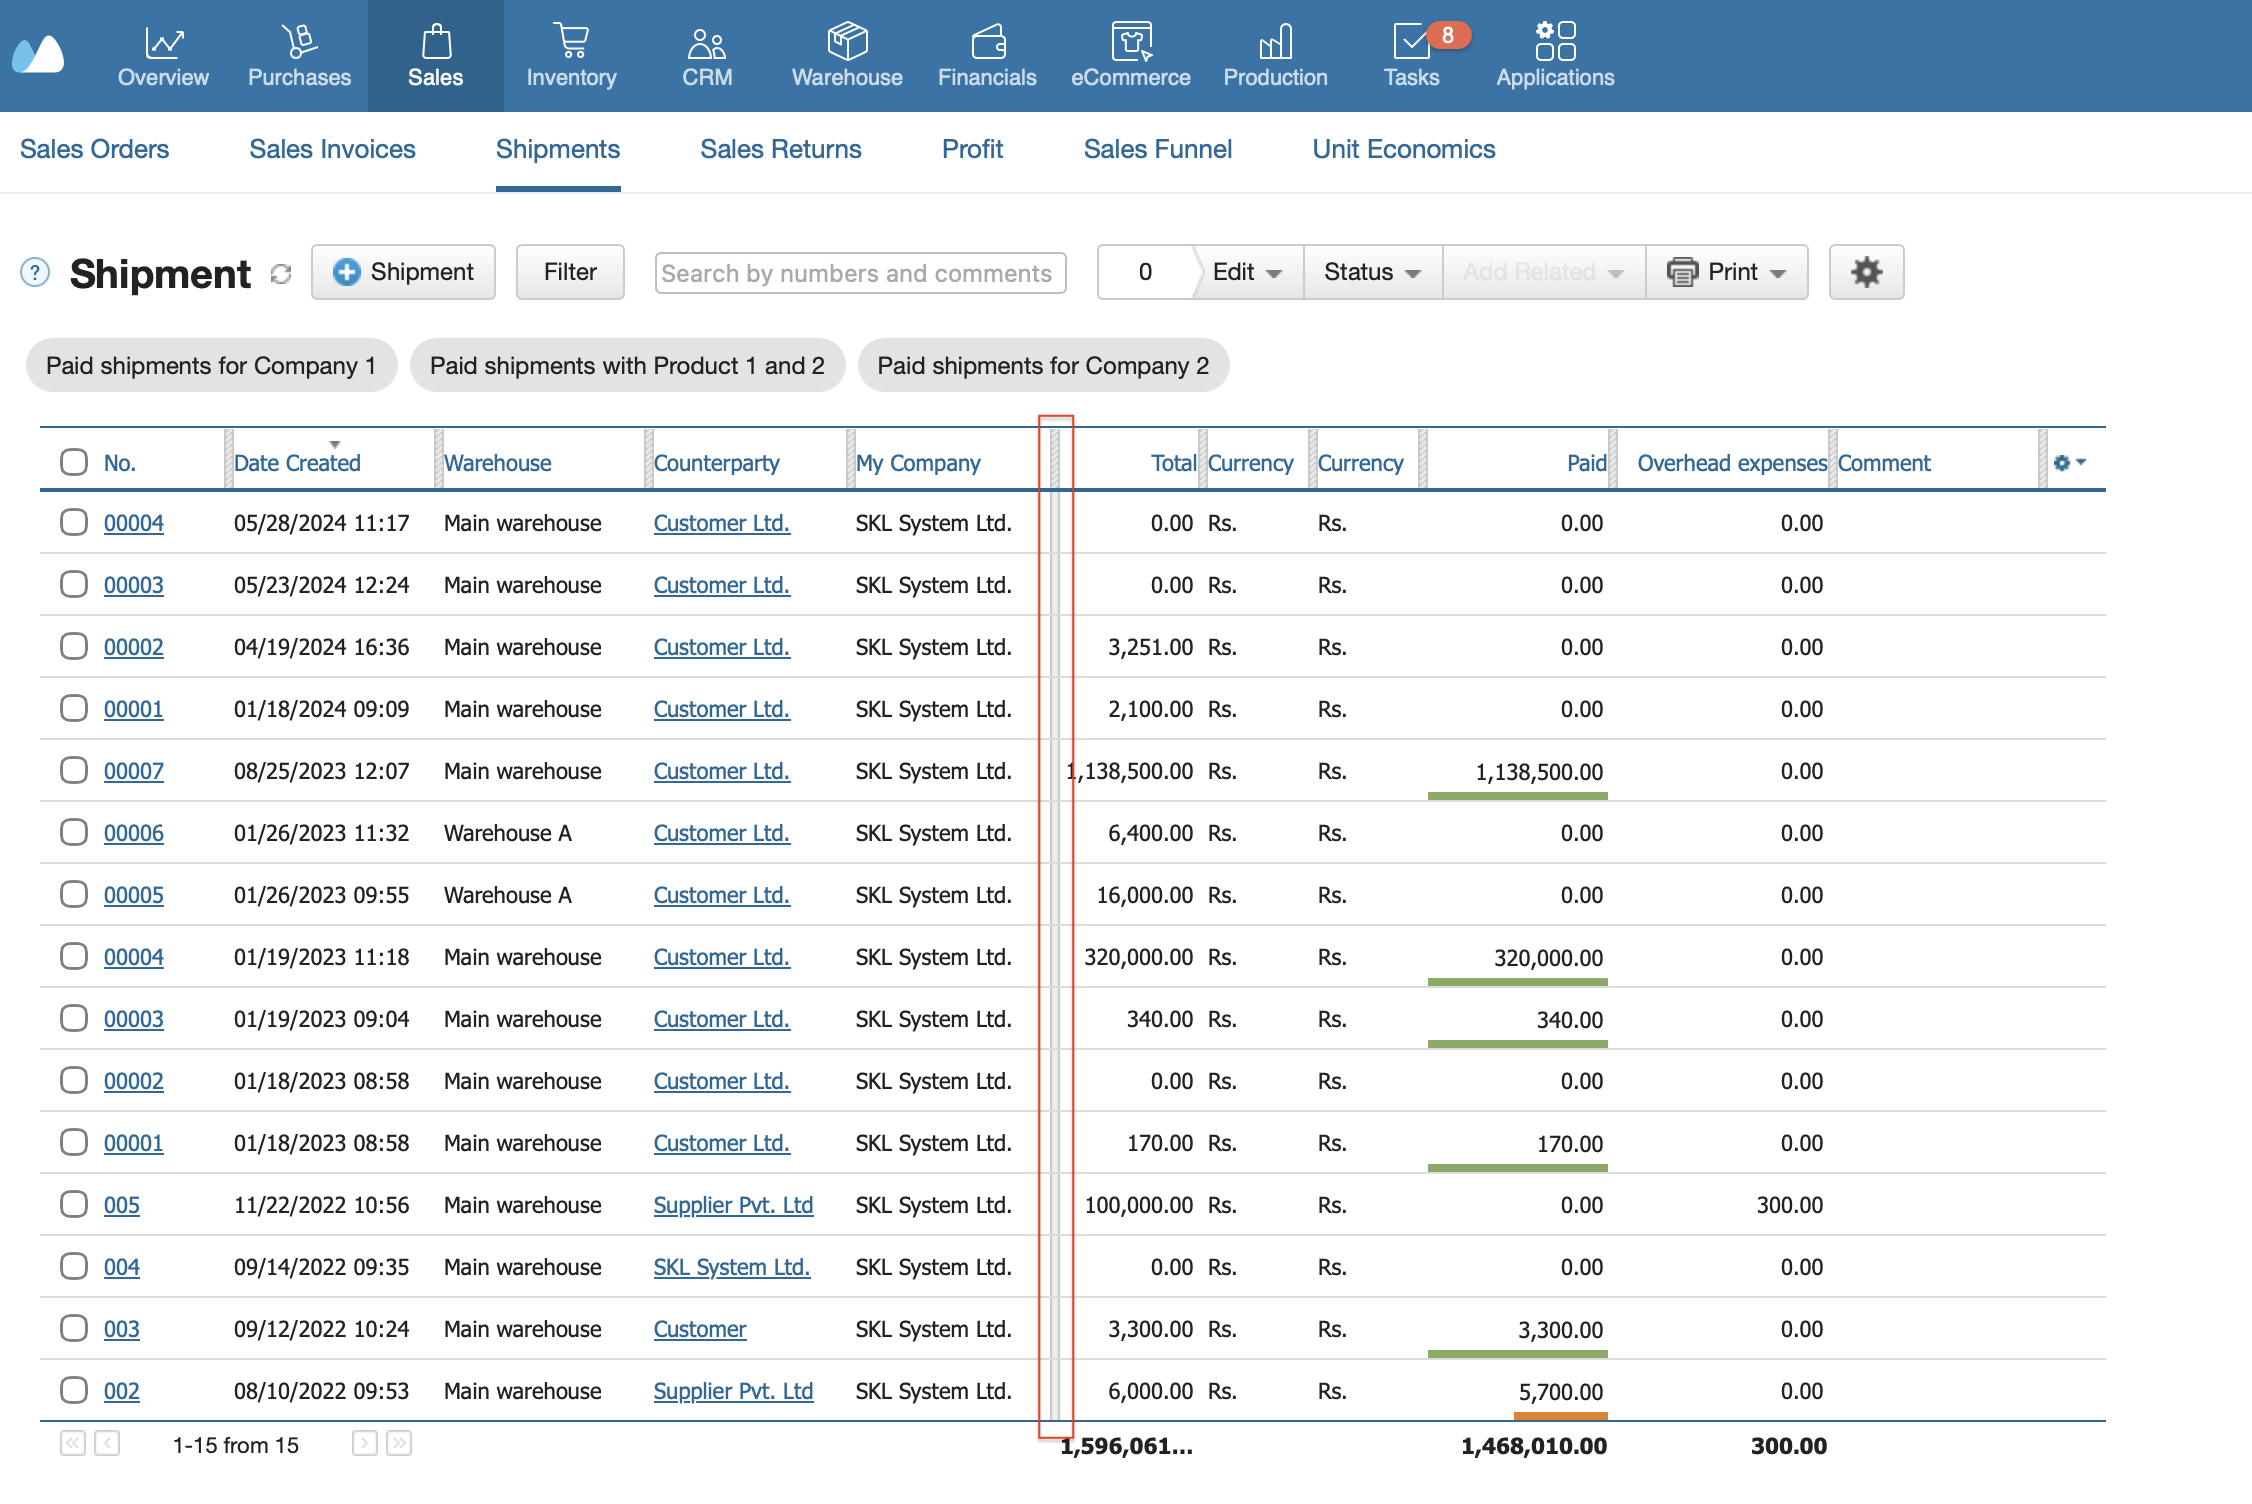
Task: Expand the Edit dropdown
Action: (x=1247, y=272)
